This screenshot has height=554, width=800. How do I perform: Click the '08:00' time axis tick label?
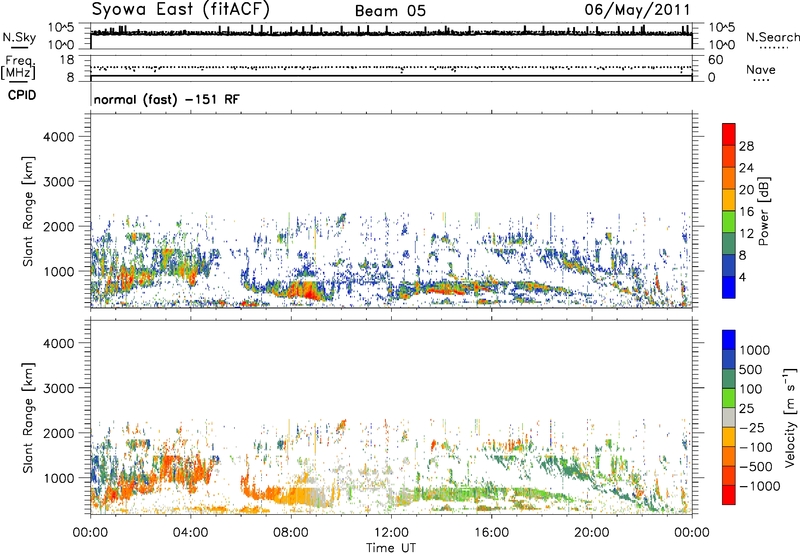291,533
